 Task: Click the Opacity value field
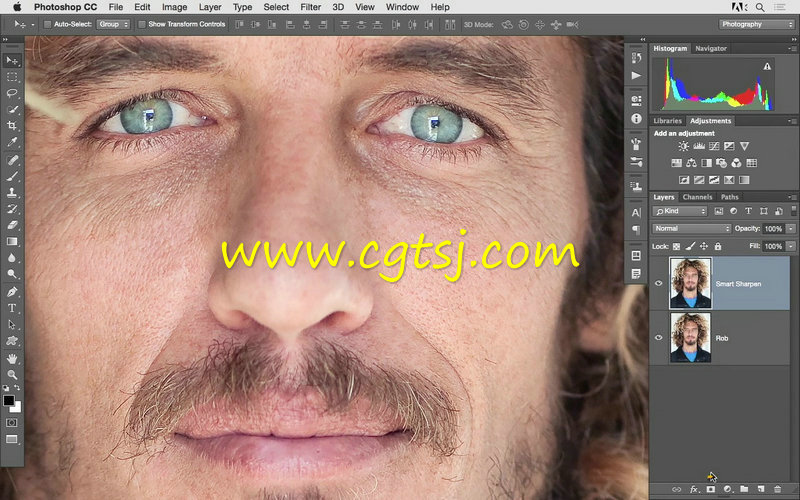[x=773, y=229]
